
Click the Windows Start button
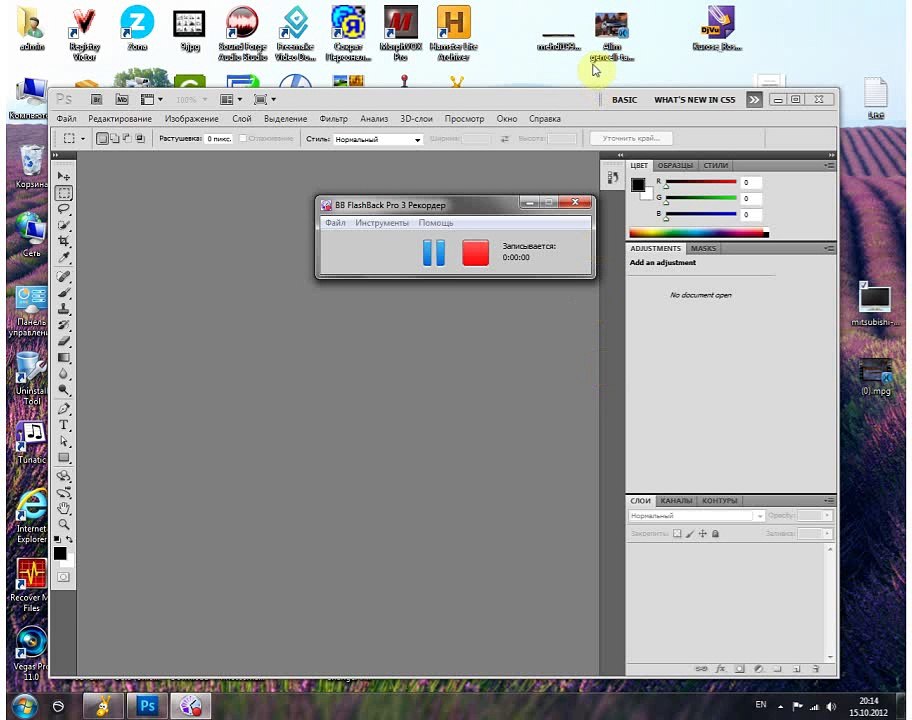point(24,706)
